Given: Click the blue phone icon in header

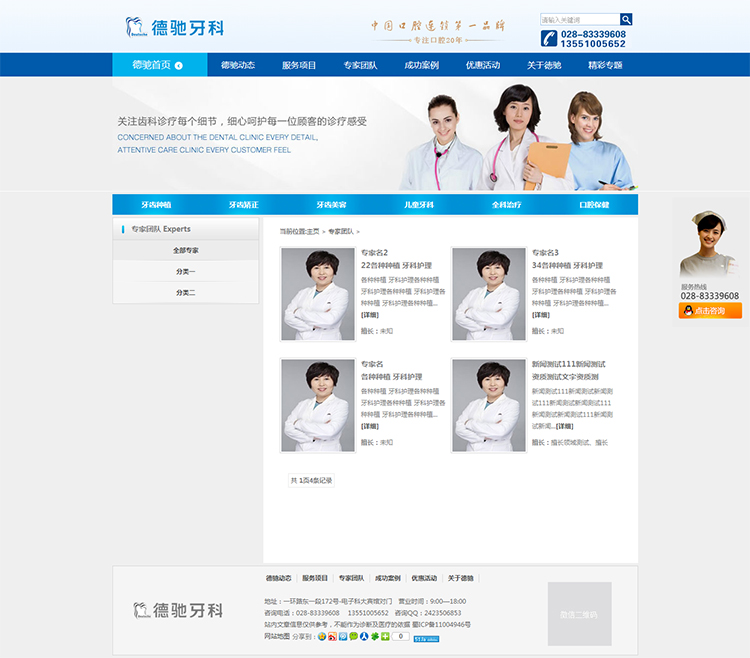Looking at the screenshot, I should tap(549, 38).
